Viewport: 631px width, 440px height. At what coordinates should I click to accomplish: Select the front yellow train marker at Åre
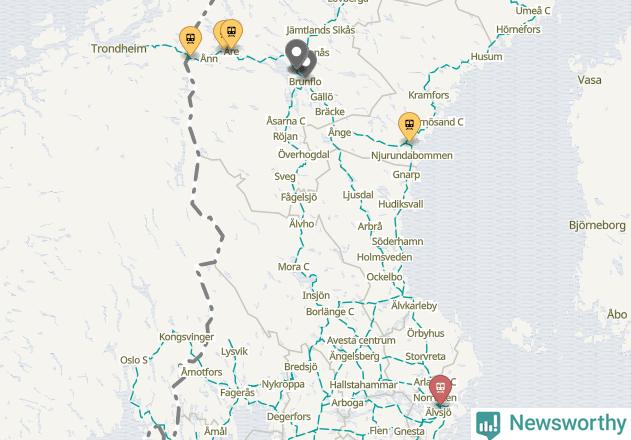[x=232, y=33]
